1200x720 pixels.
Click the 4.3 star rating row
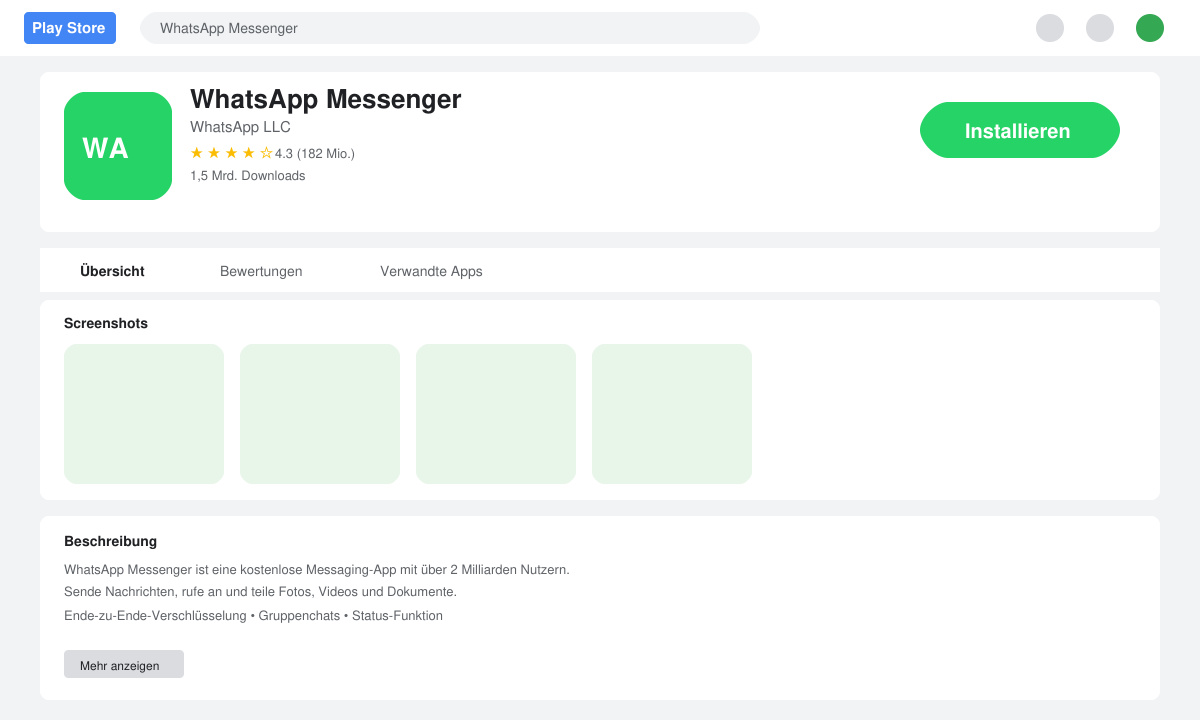[272, 153]
